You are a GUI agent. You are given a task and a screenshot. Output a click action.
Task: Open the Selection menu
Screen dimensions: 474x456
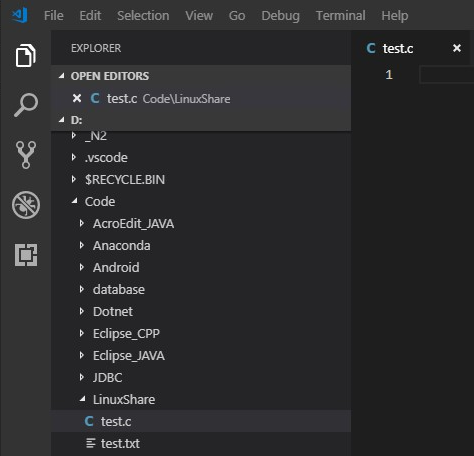143,16
